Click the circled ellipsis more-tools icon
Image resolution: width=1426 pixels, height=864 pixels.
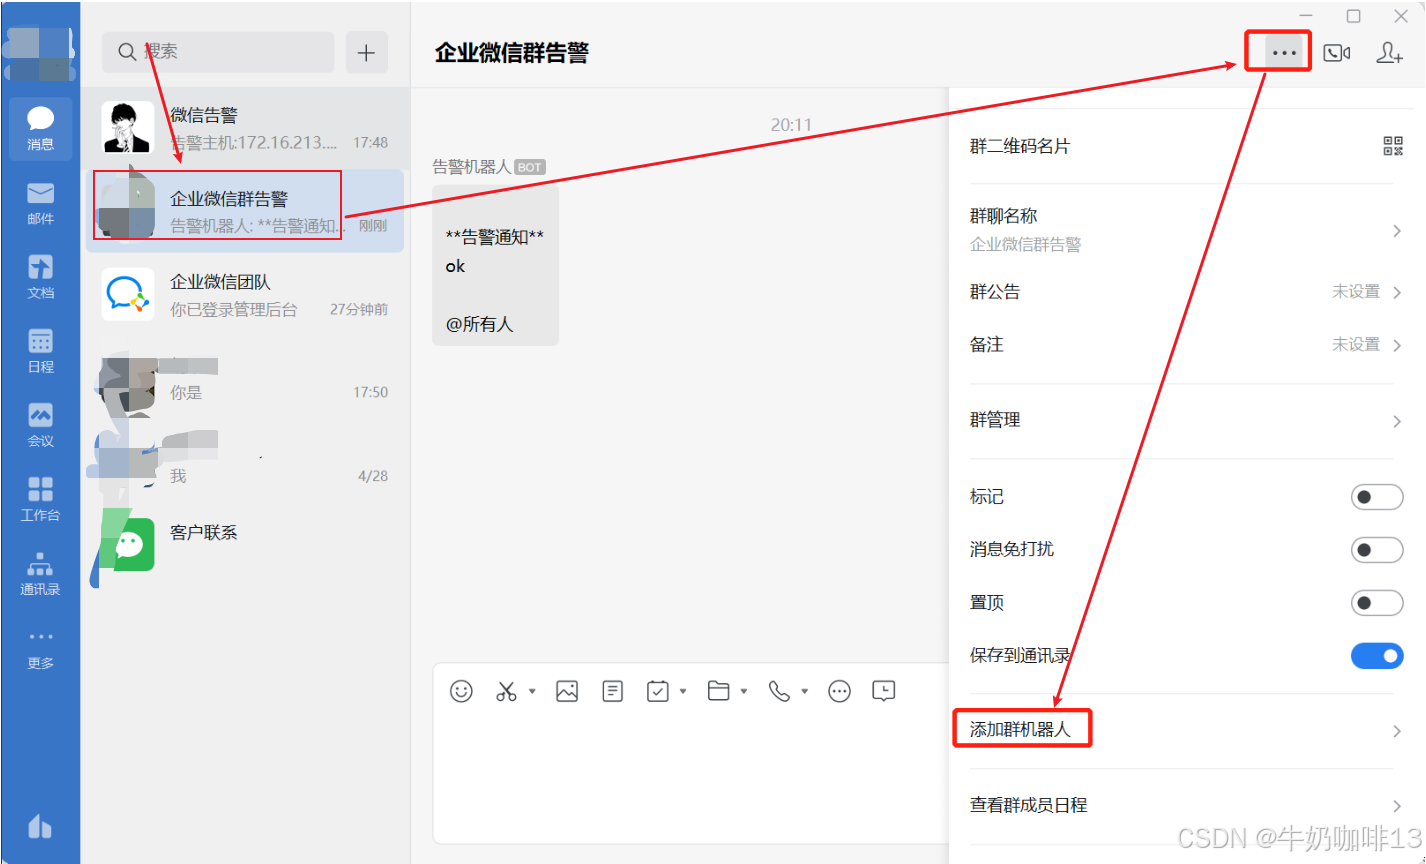click(x=839, y=691)
